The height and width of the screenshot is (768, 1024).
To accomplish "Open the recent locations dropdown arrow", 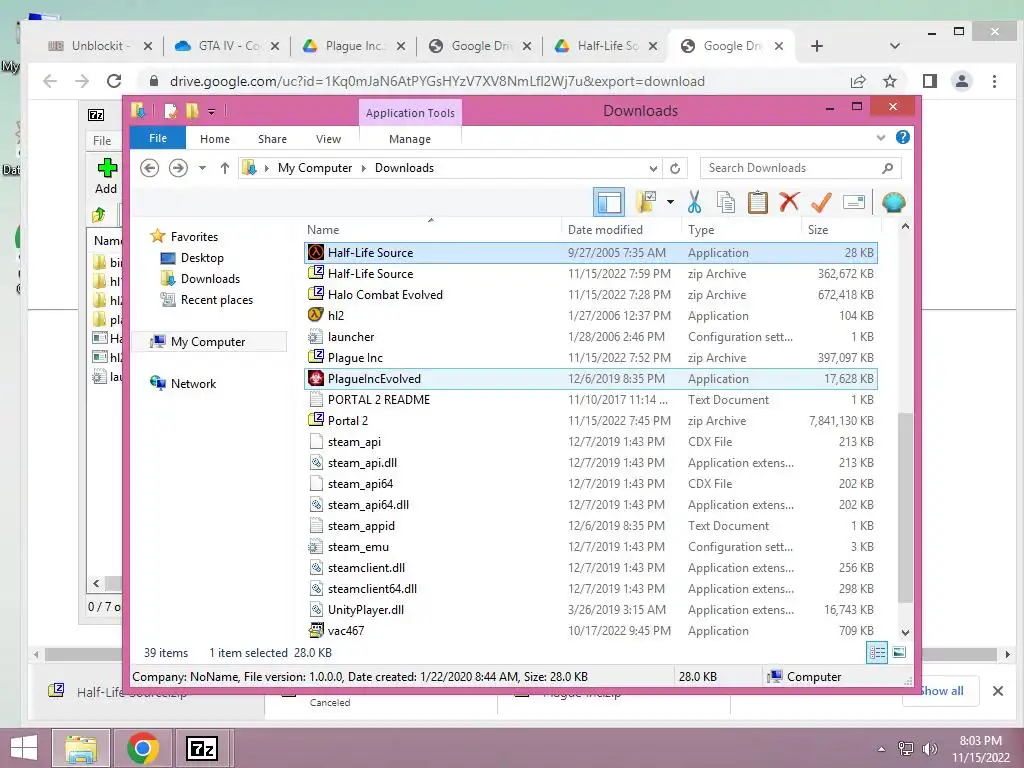I will (x=202, y=168).
